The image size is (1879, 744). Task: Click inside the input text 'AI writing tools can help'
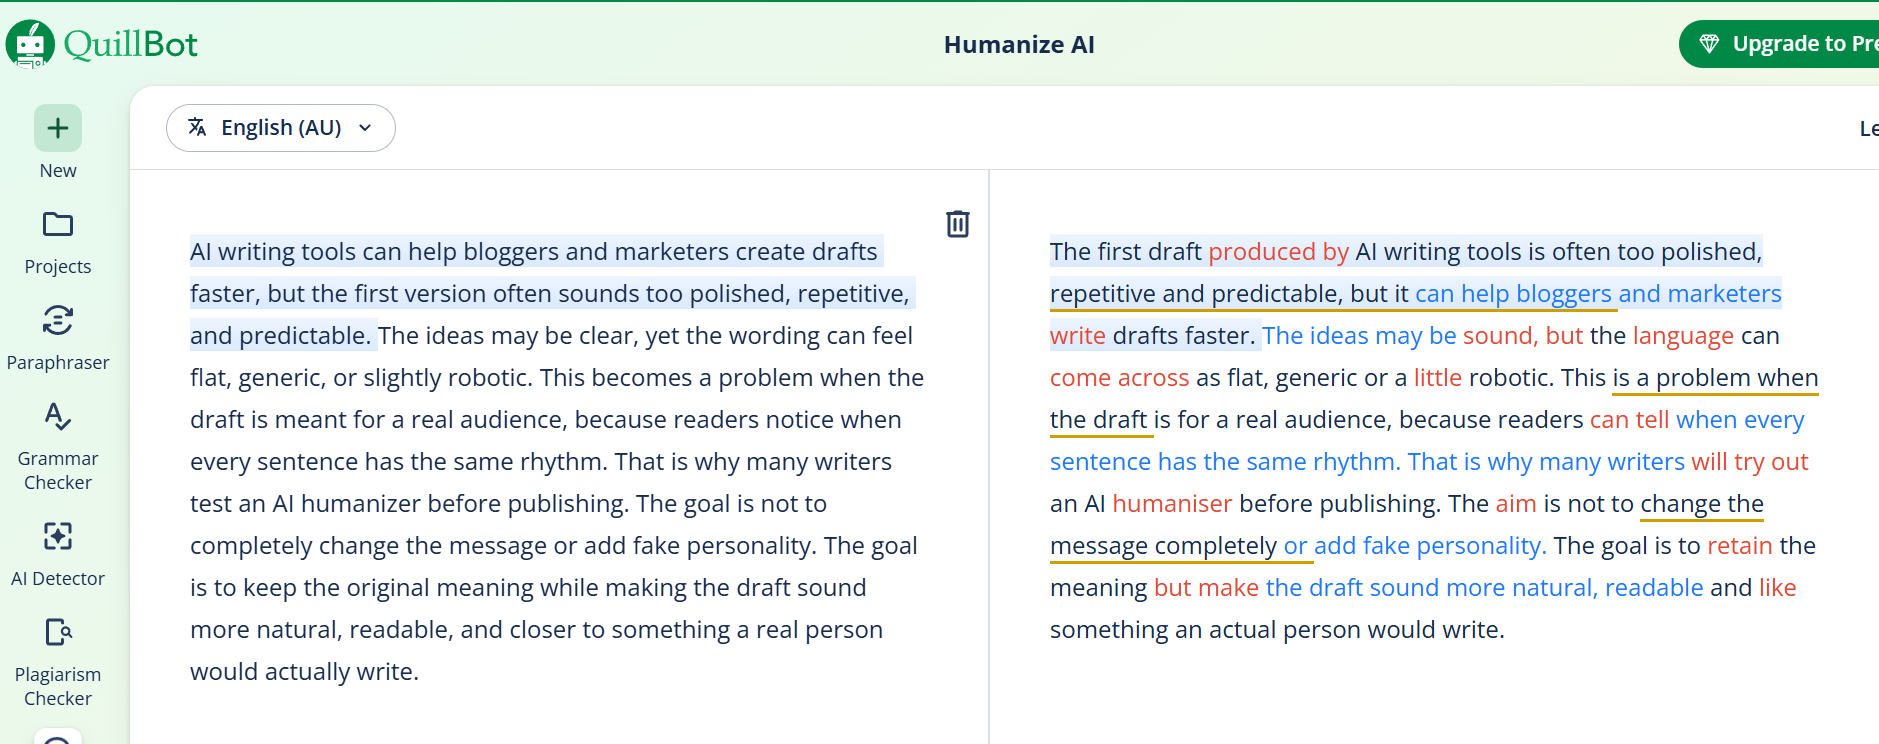pos(323,252)
